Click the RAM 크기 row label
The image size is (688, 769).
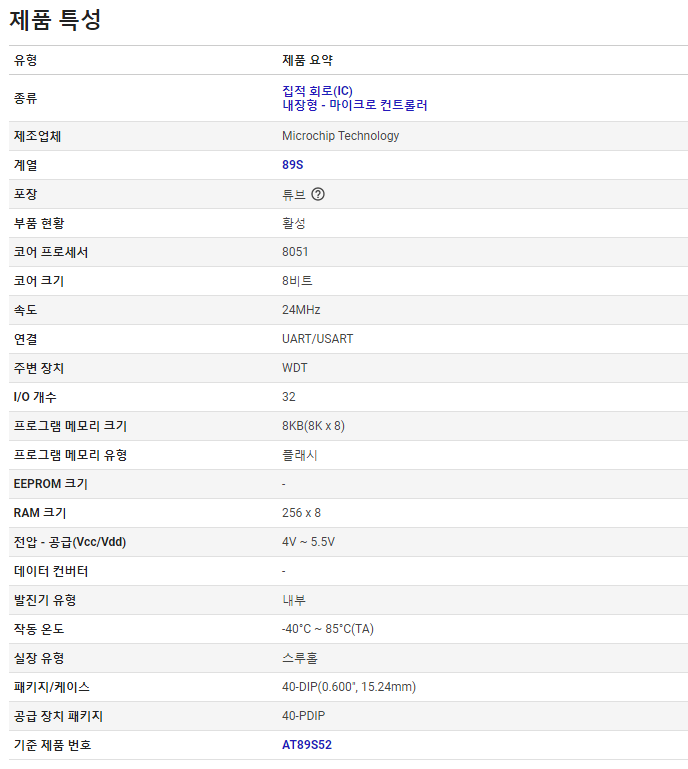(x=40, y=513)
